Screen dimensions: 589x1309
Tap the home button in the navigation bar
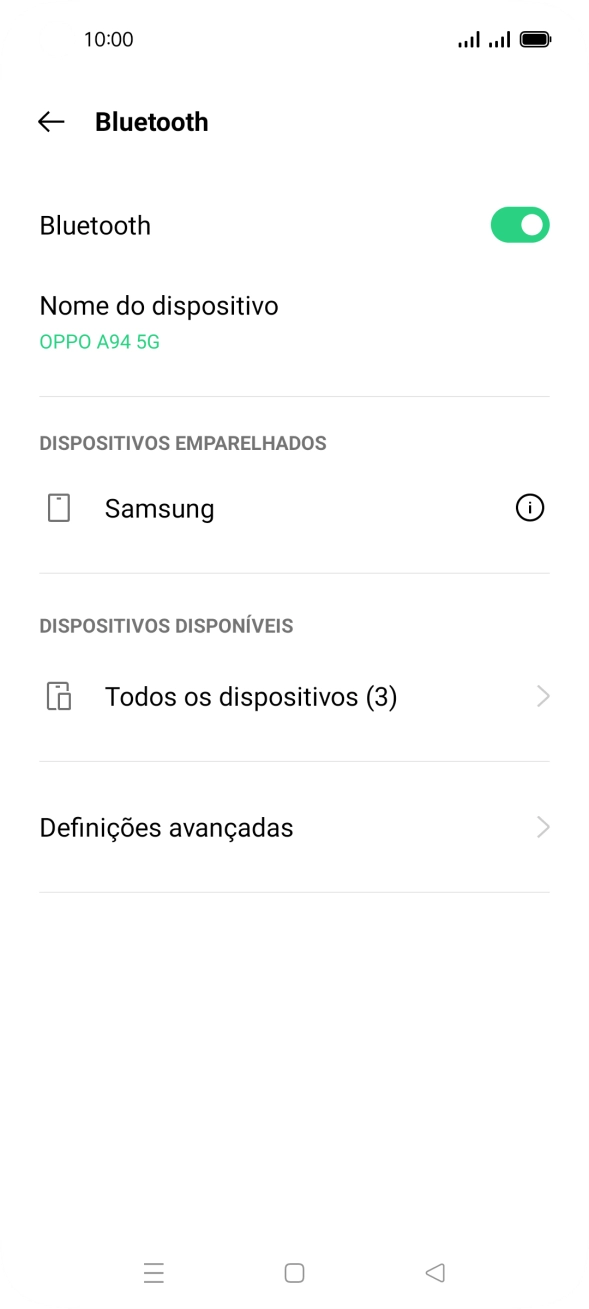[294, 1273]
